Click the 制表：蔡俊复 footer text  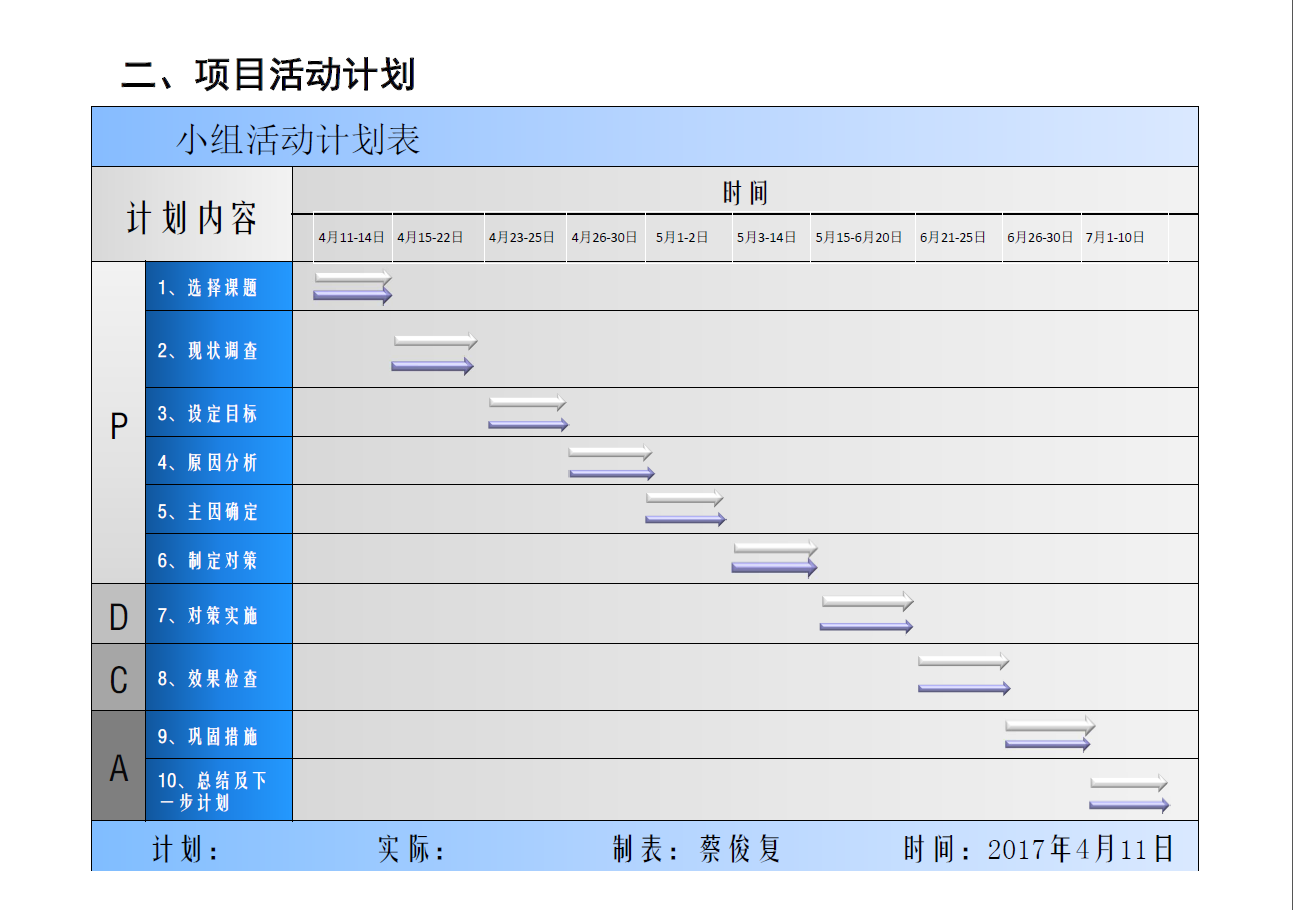(x=697, y=849)
